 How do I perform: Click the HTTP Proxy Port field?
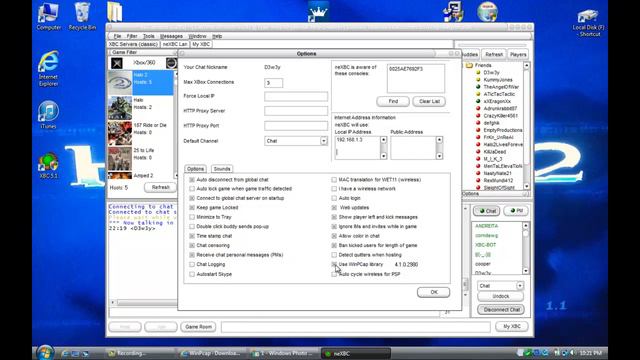click(296, 126)
